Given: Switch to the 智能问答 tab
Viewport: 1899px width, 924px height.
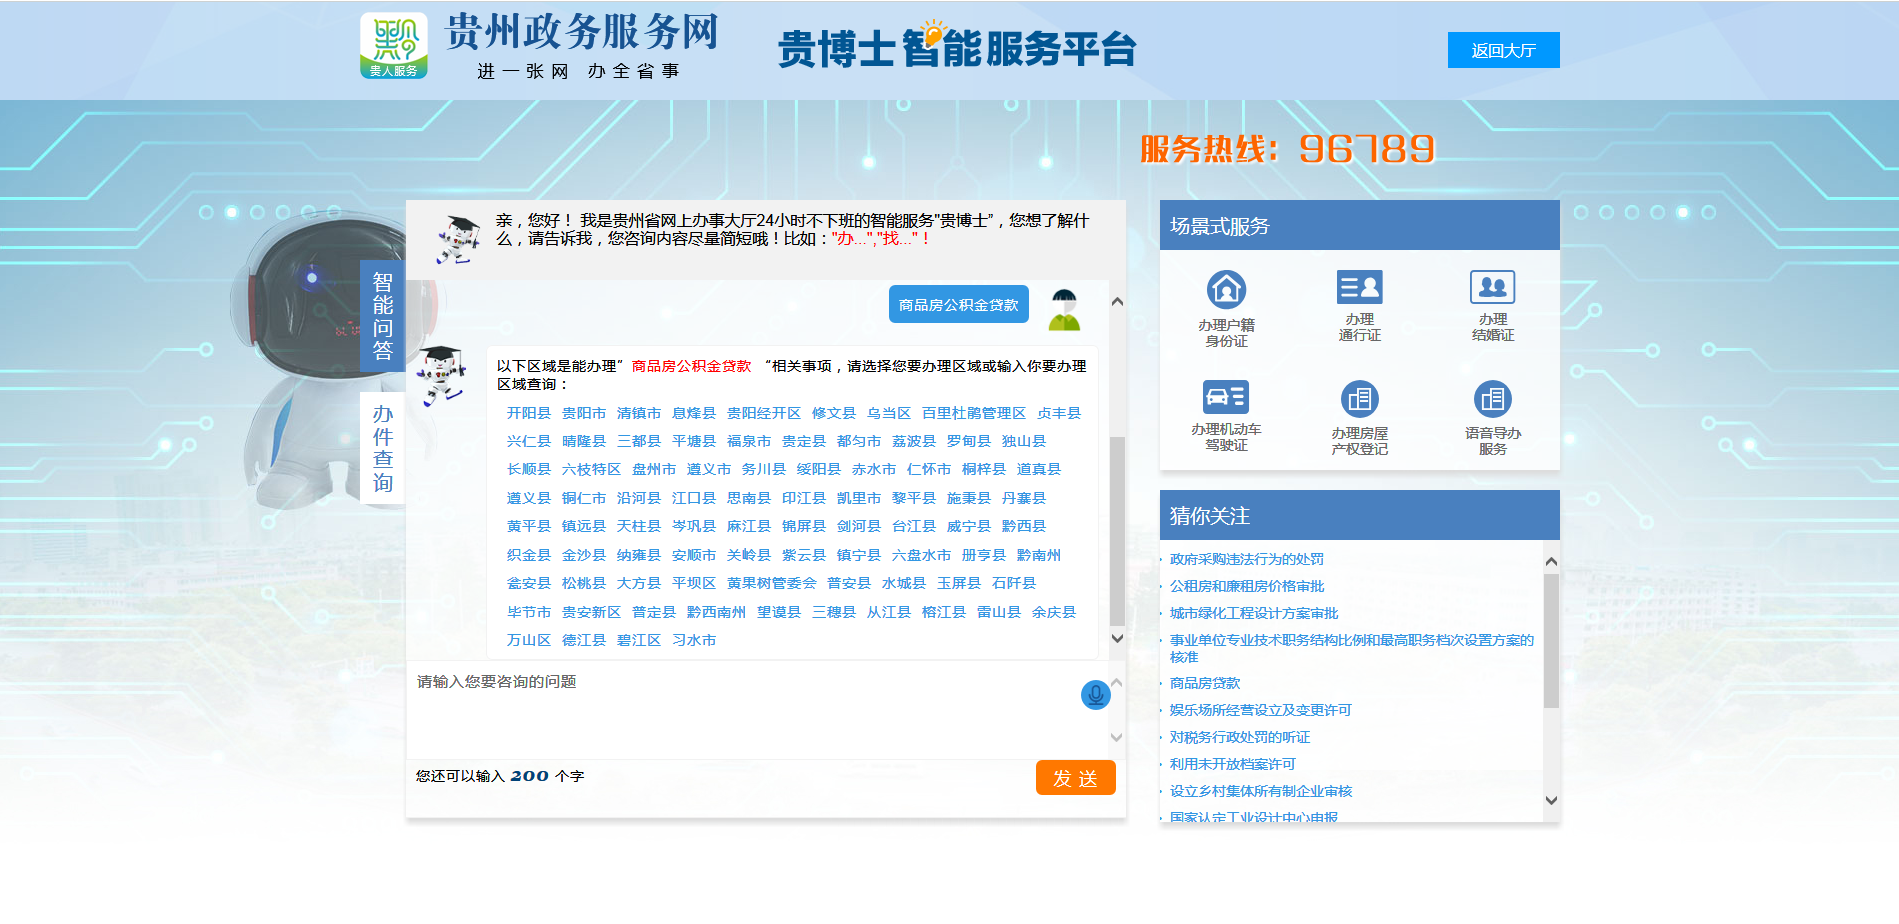Looking at the screenshot, I should [x=382, y=316].
